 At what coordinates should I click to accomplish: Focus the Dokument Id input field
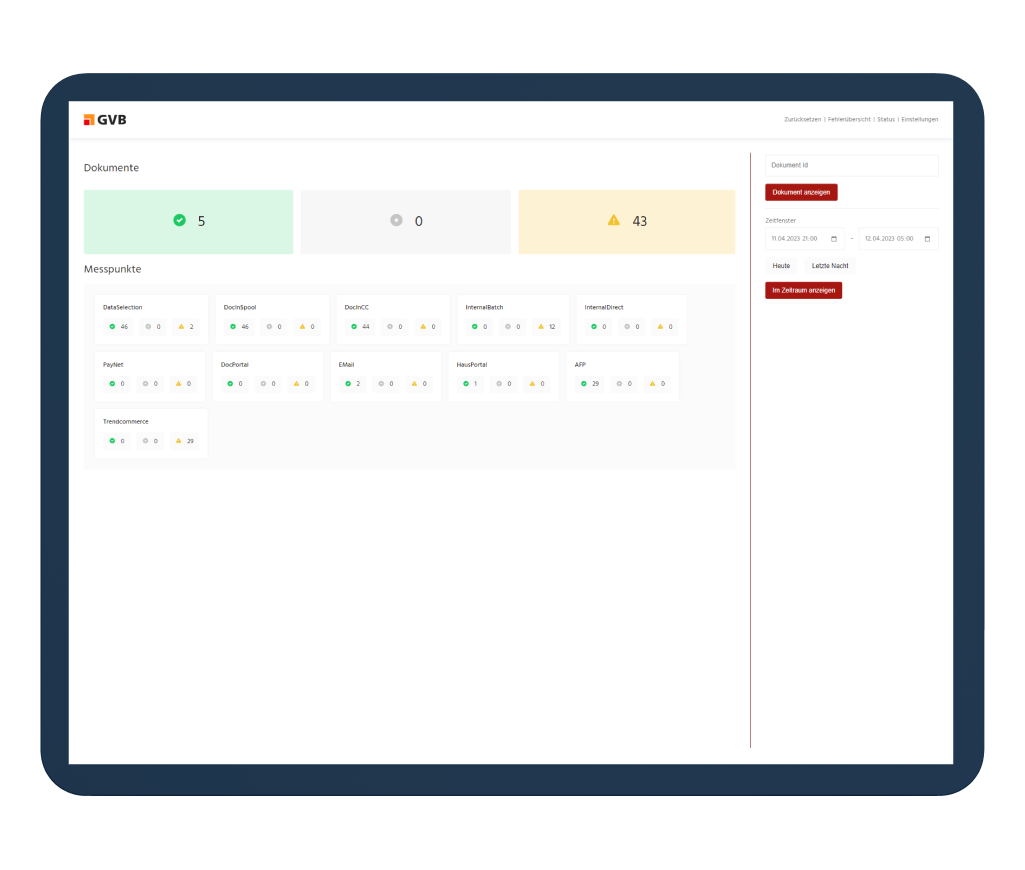(x=851, y=165)
